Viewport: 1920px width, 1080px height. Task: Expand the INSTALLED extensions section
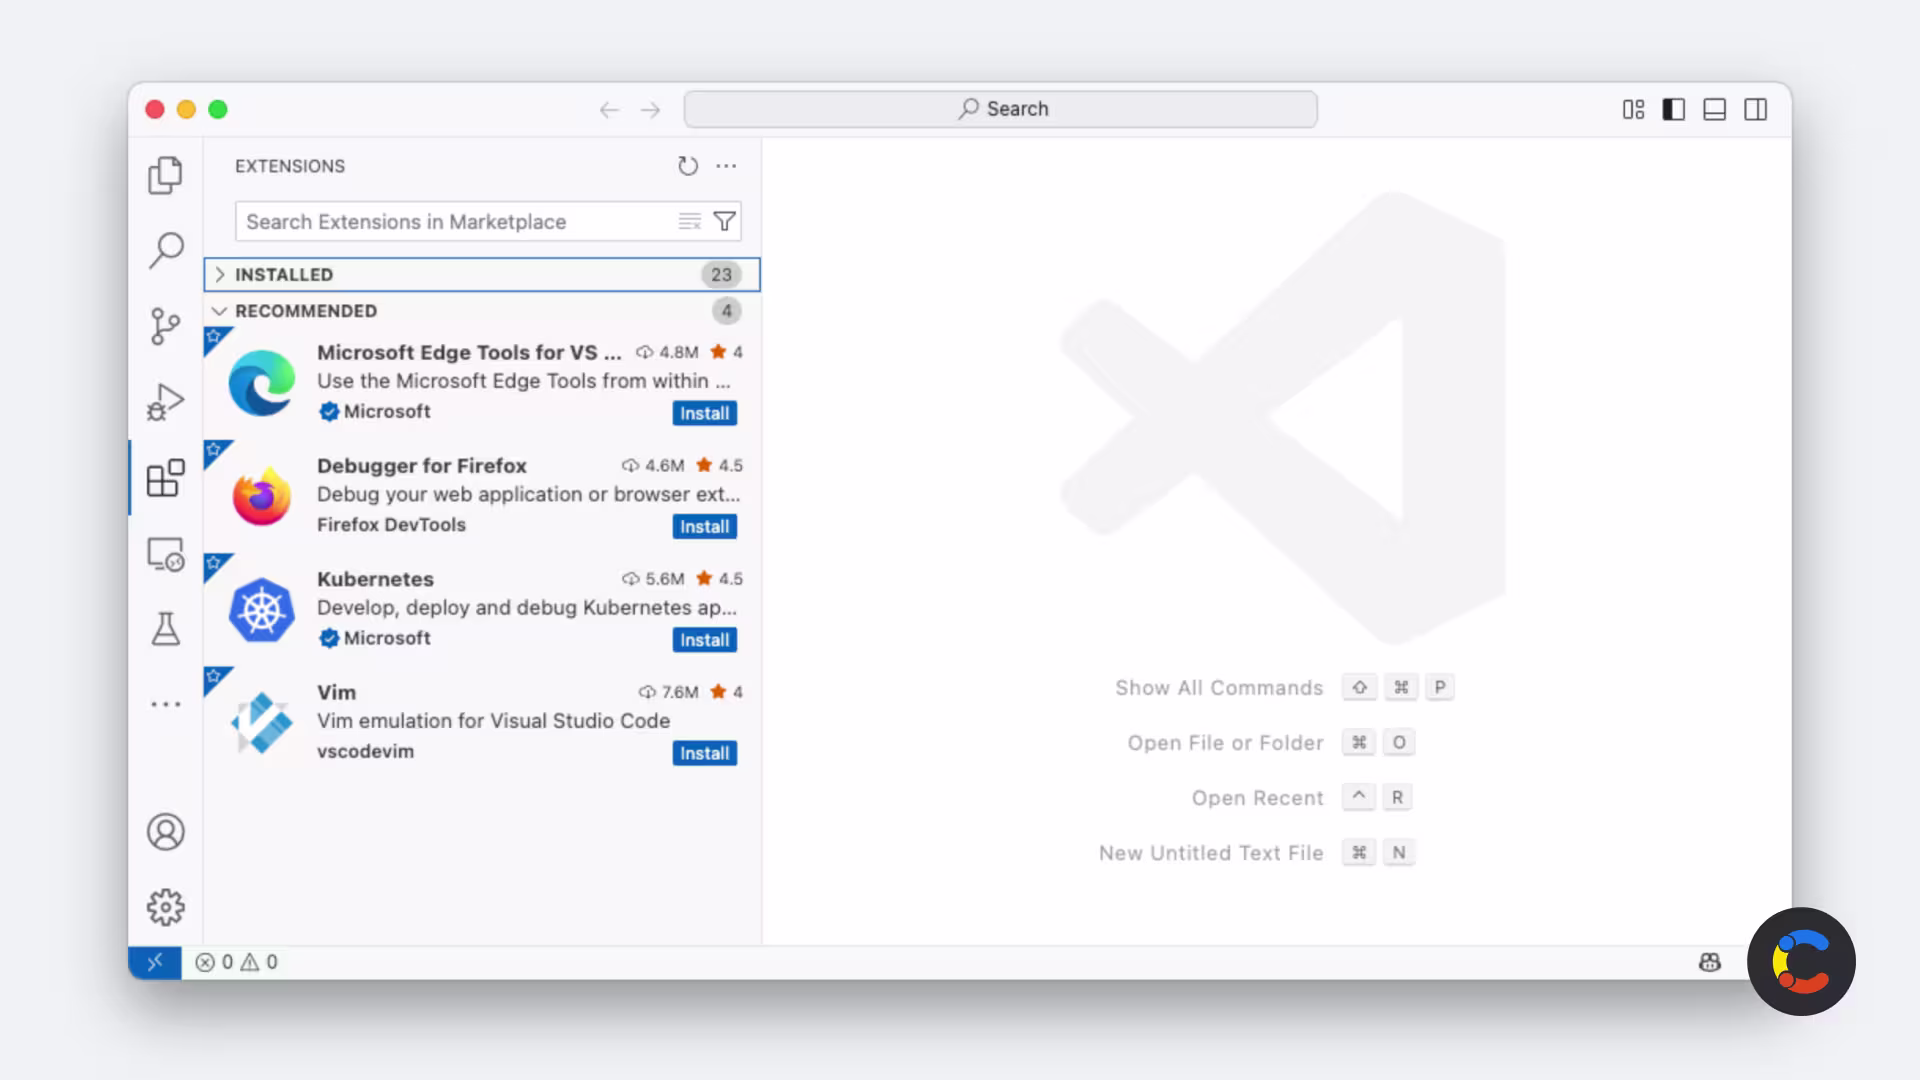[482, 274]
